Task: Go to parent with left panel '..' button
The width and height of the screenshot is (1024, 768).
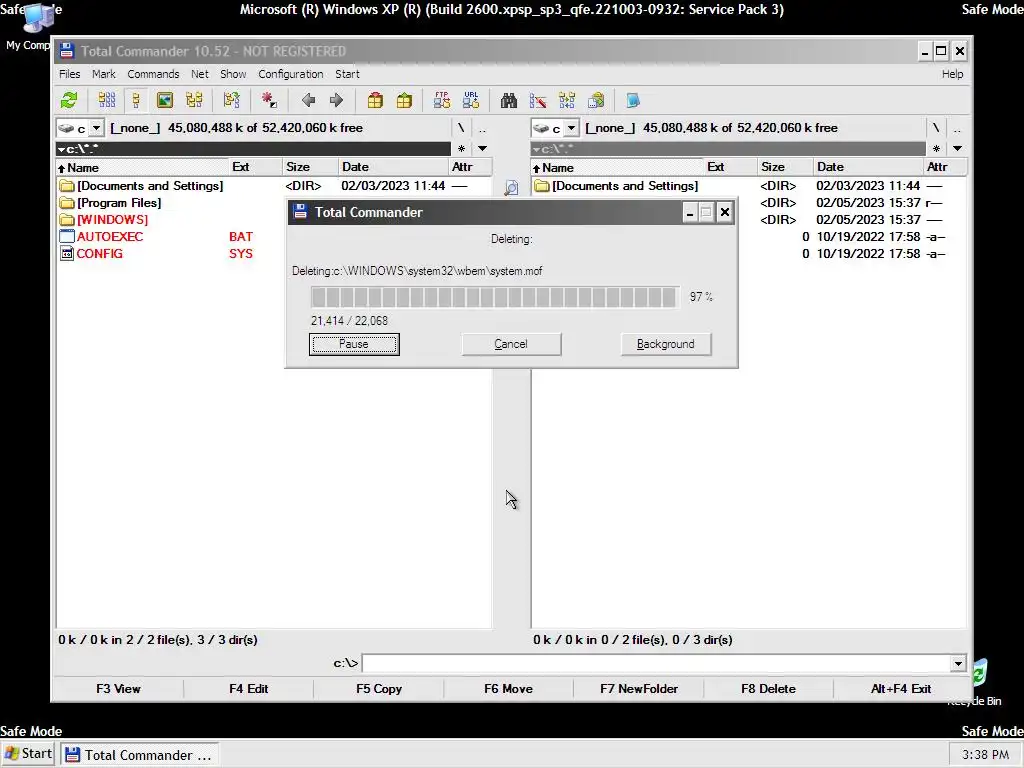Action: coord(482,128)
